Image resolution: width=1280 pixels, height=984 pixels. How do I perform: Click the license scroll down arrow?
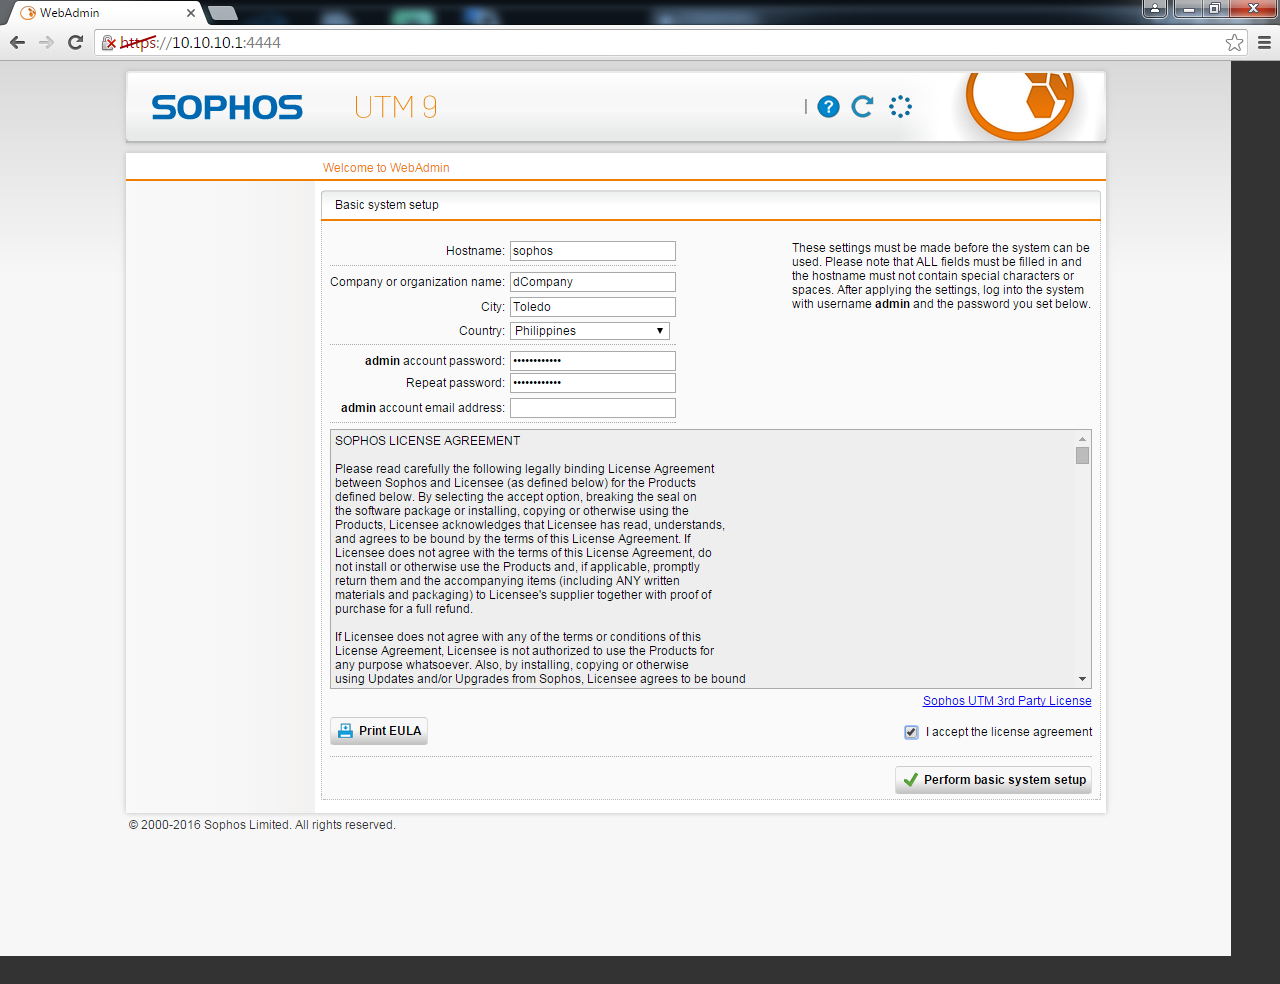pos(1082,679)
